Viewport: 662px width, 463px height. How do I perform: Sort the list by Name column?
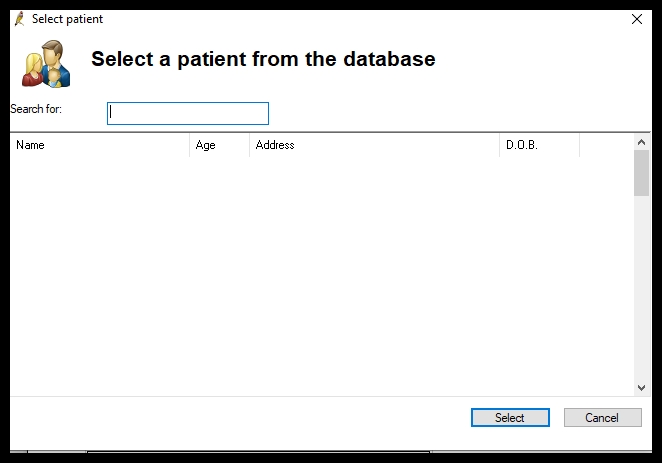100,145
